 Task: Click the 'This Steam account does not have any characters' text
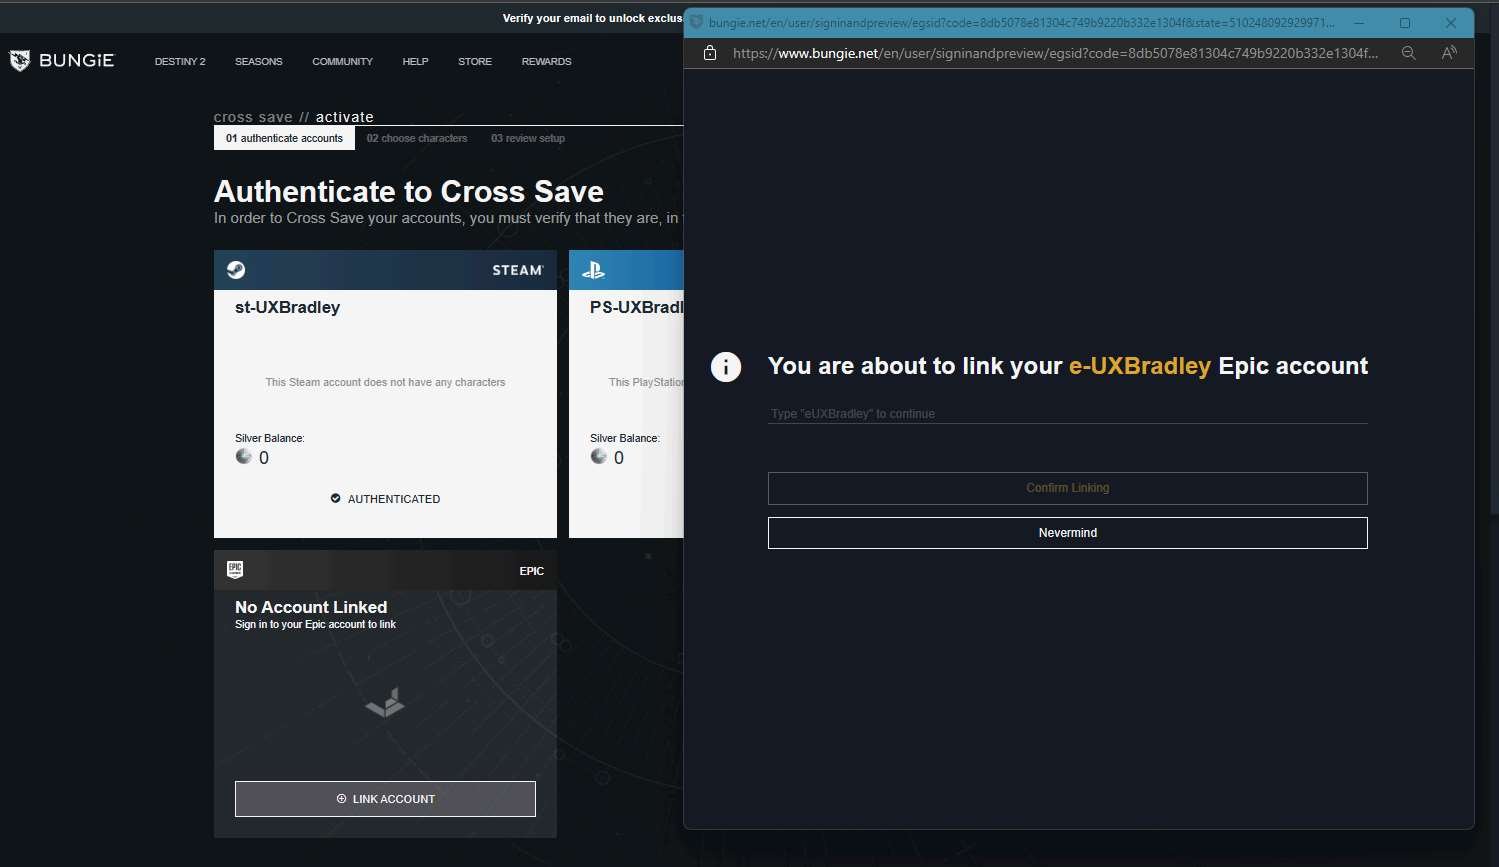385,382
